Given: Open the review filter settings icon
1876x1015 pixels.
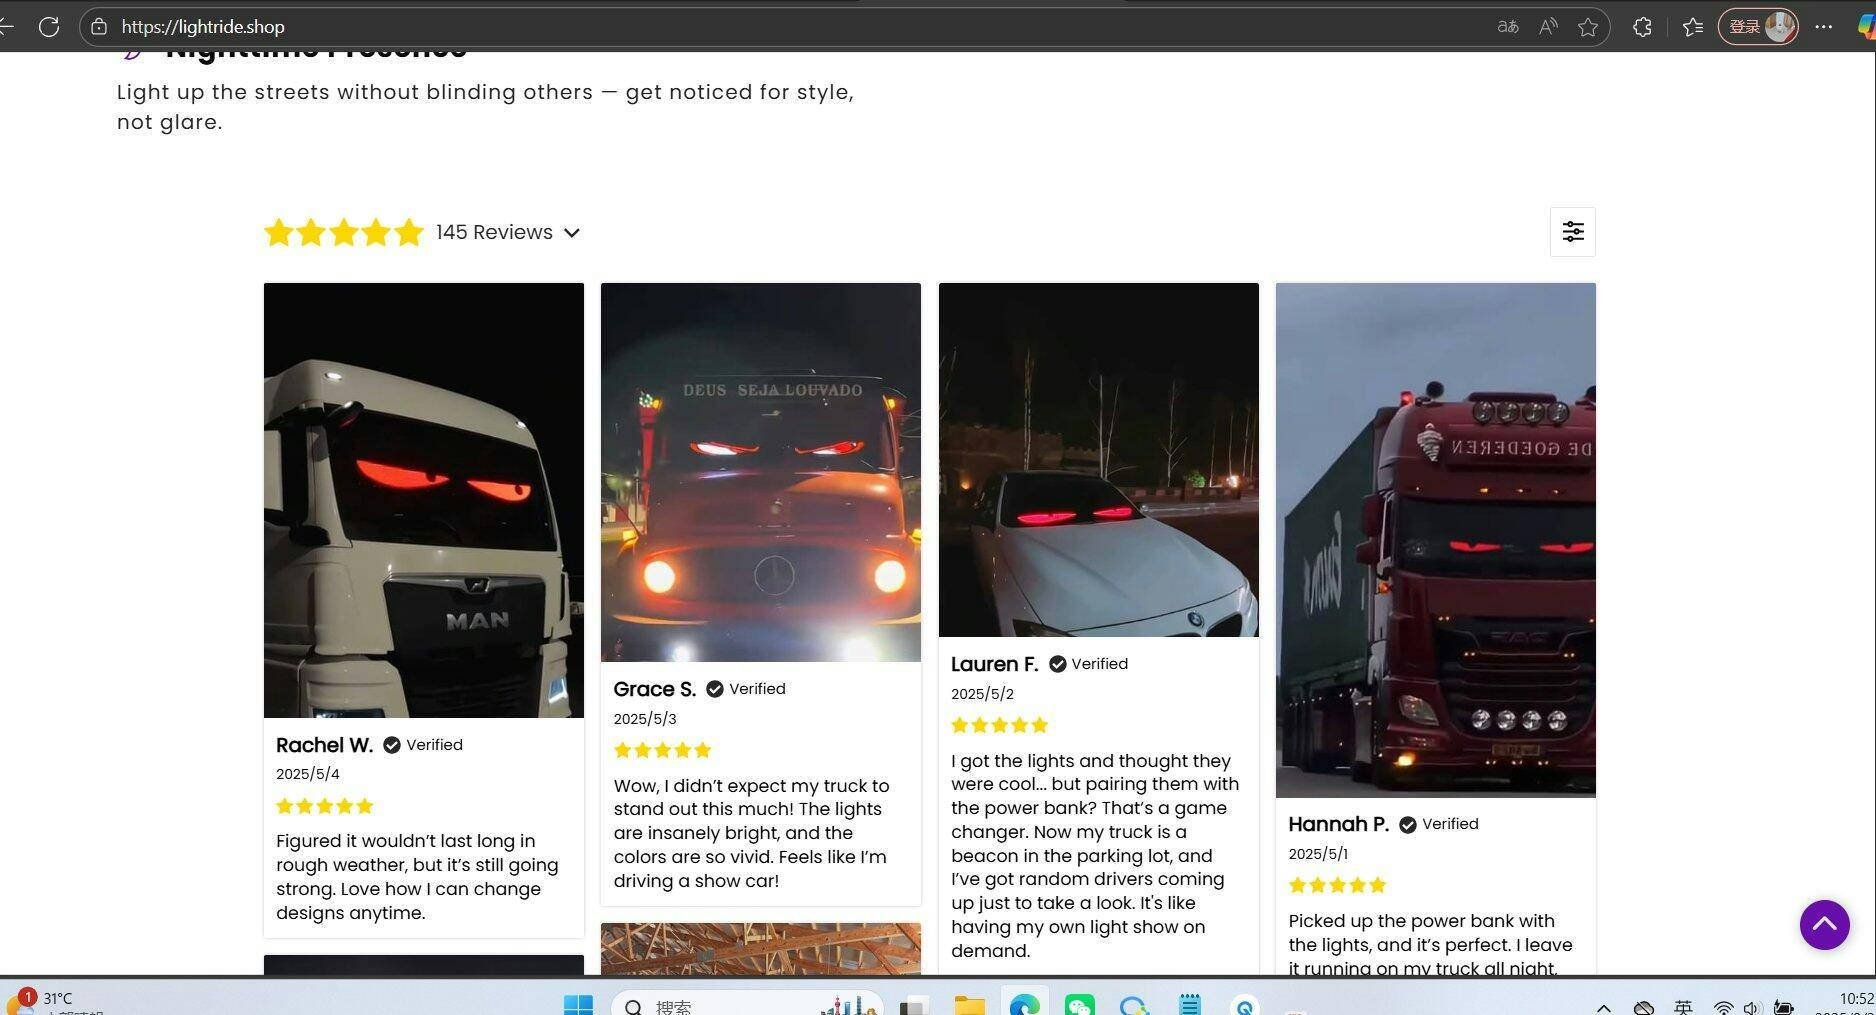Looking at the screenshot, I should coord(1572,232).
